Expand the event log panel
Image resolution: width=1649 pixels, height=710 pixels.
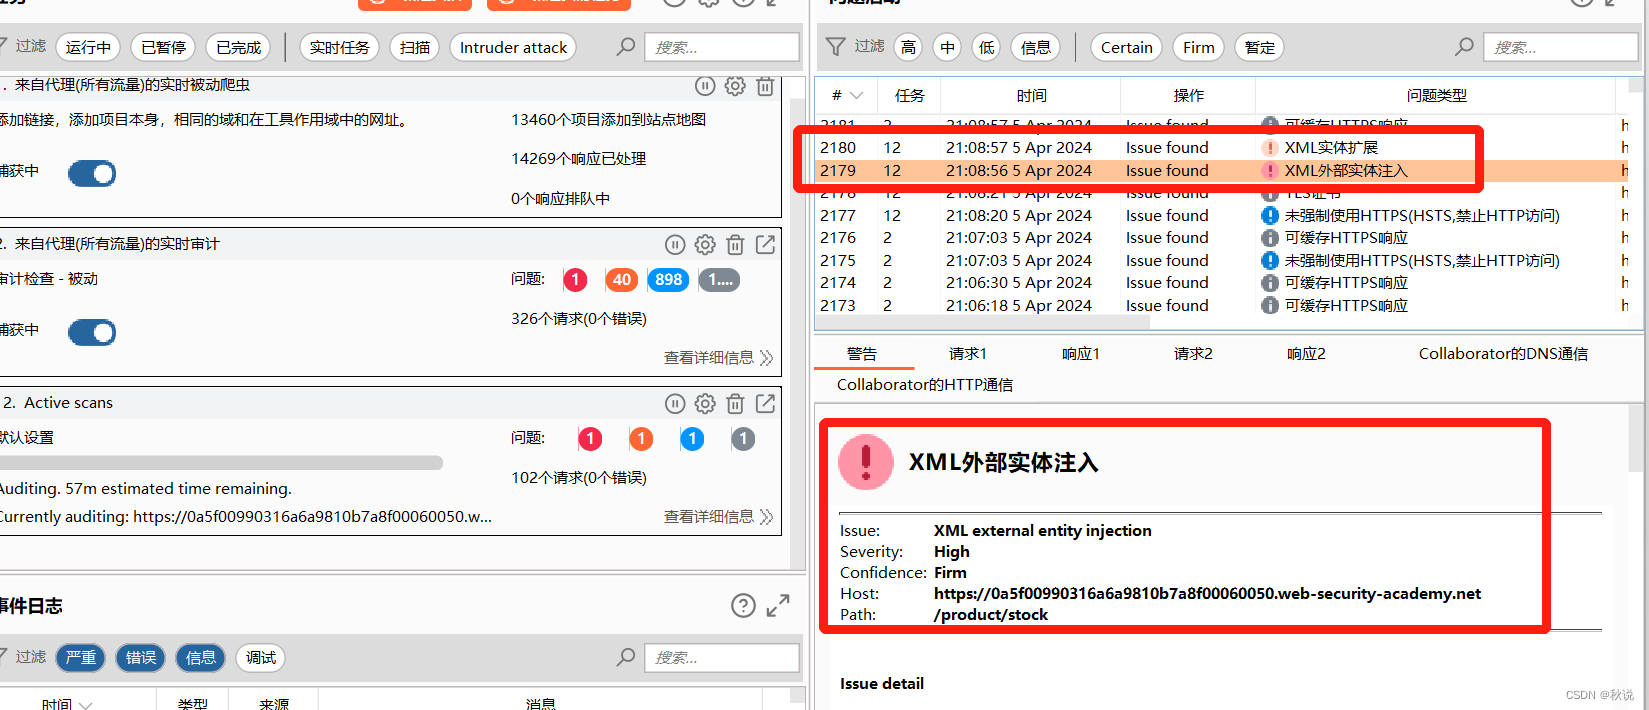[x=778, y=605]
